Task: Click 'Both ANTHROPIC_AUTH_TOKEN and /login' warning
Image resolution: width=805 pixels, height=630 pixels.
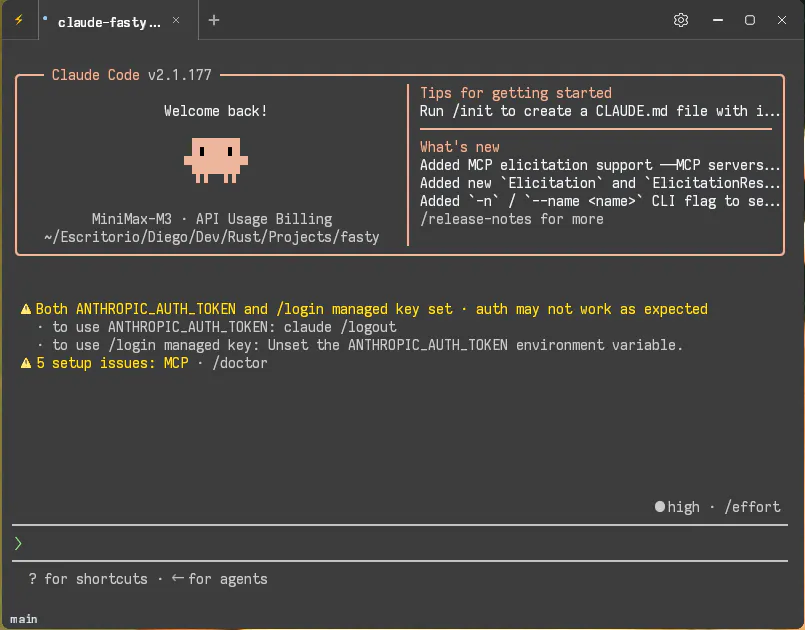Action: (372, 309)
